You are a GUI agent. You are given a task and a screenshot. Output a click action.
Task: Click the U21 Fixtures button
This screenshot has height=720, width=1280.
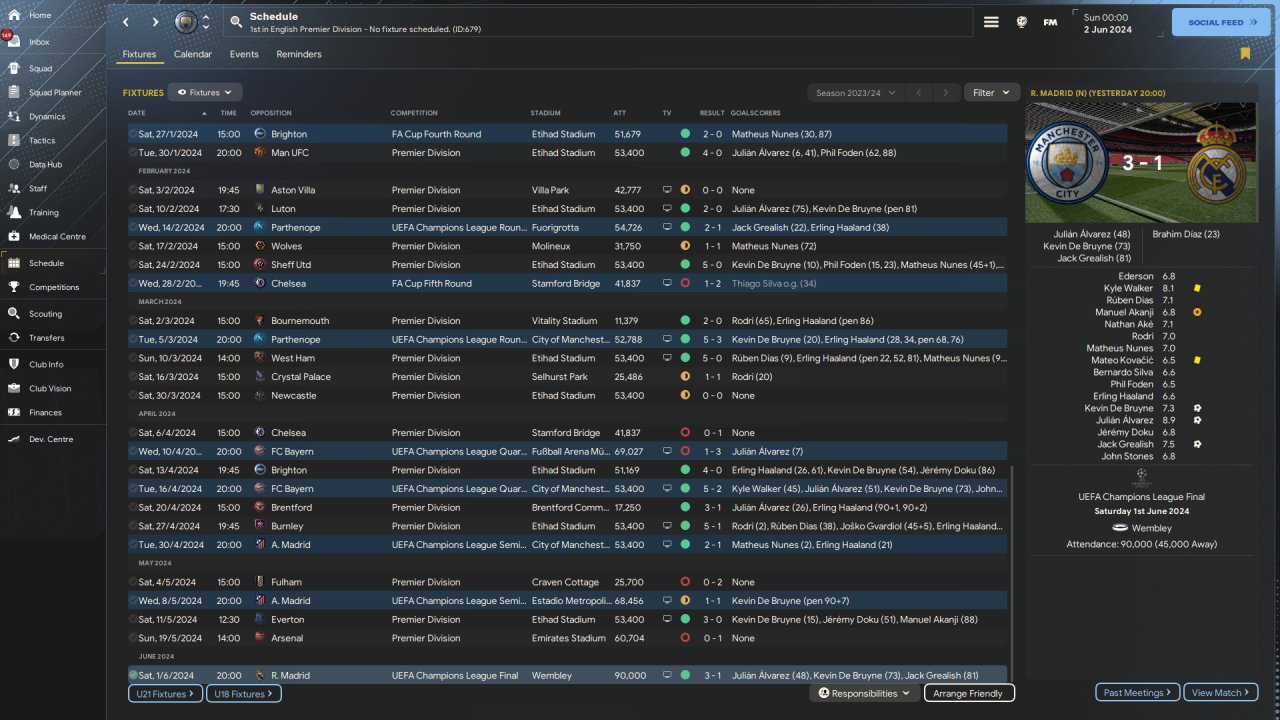(165, 693)
